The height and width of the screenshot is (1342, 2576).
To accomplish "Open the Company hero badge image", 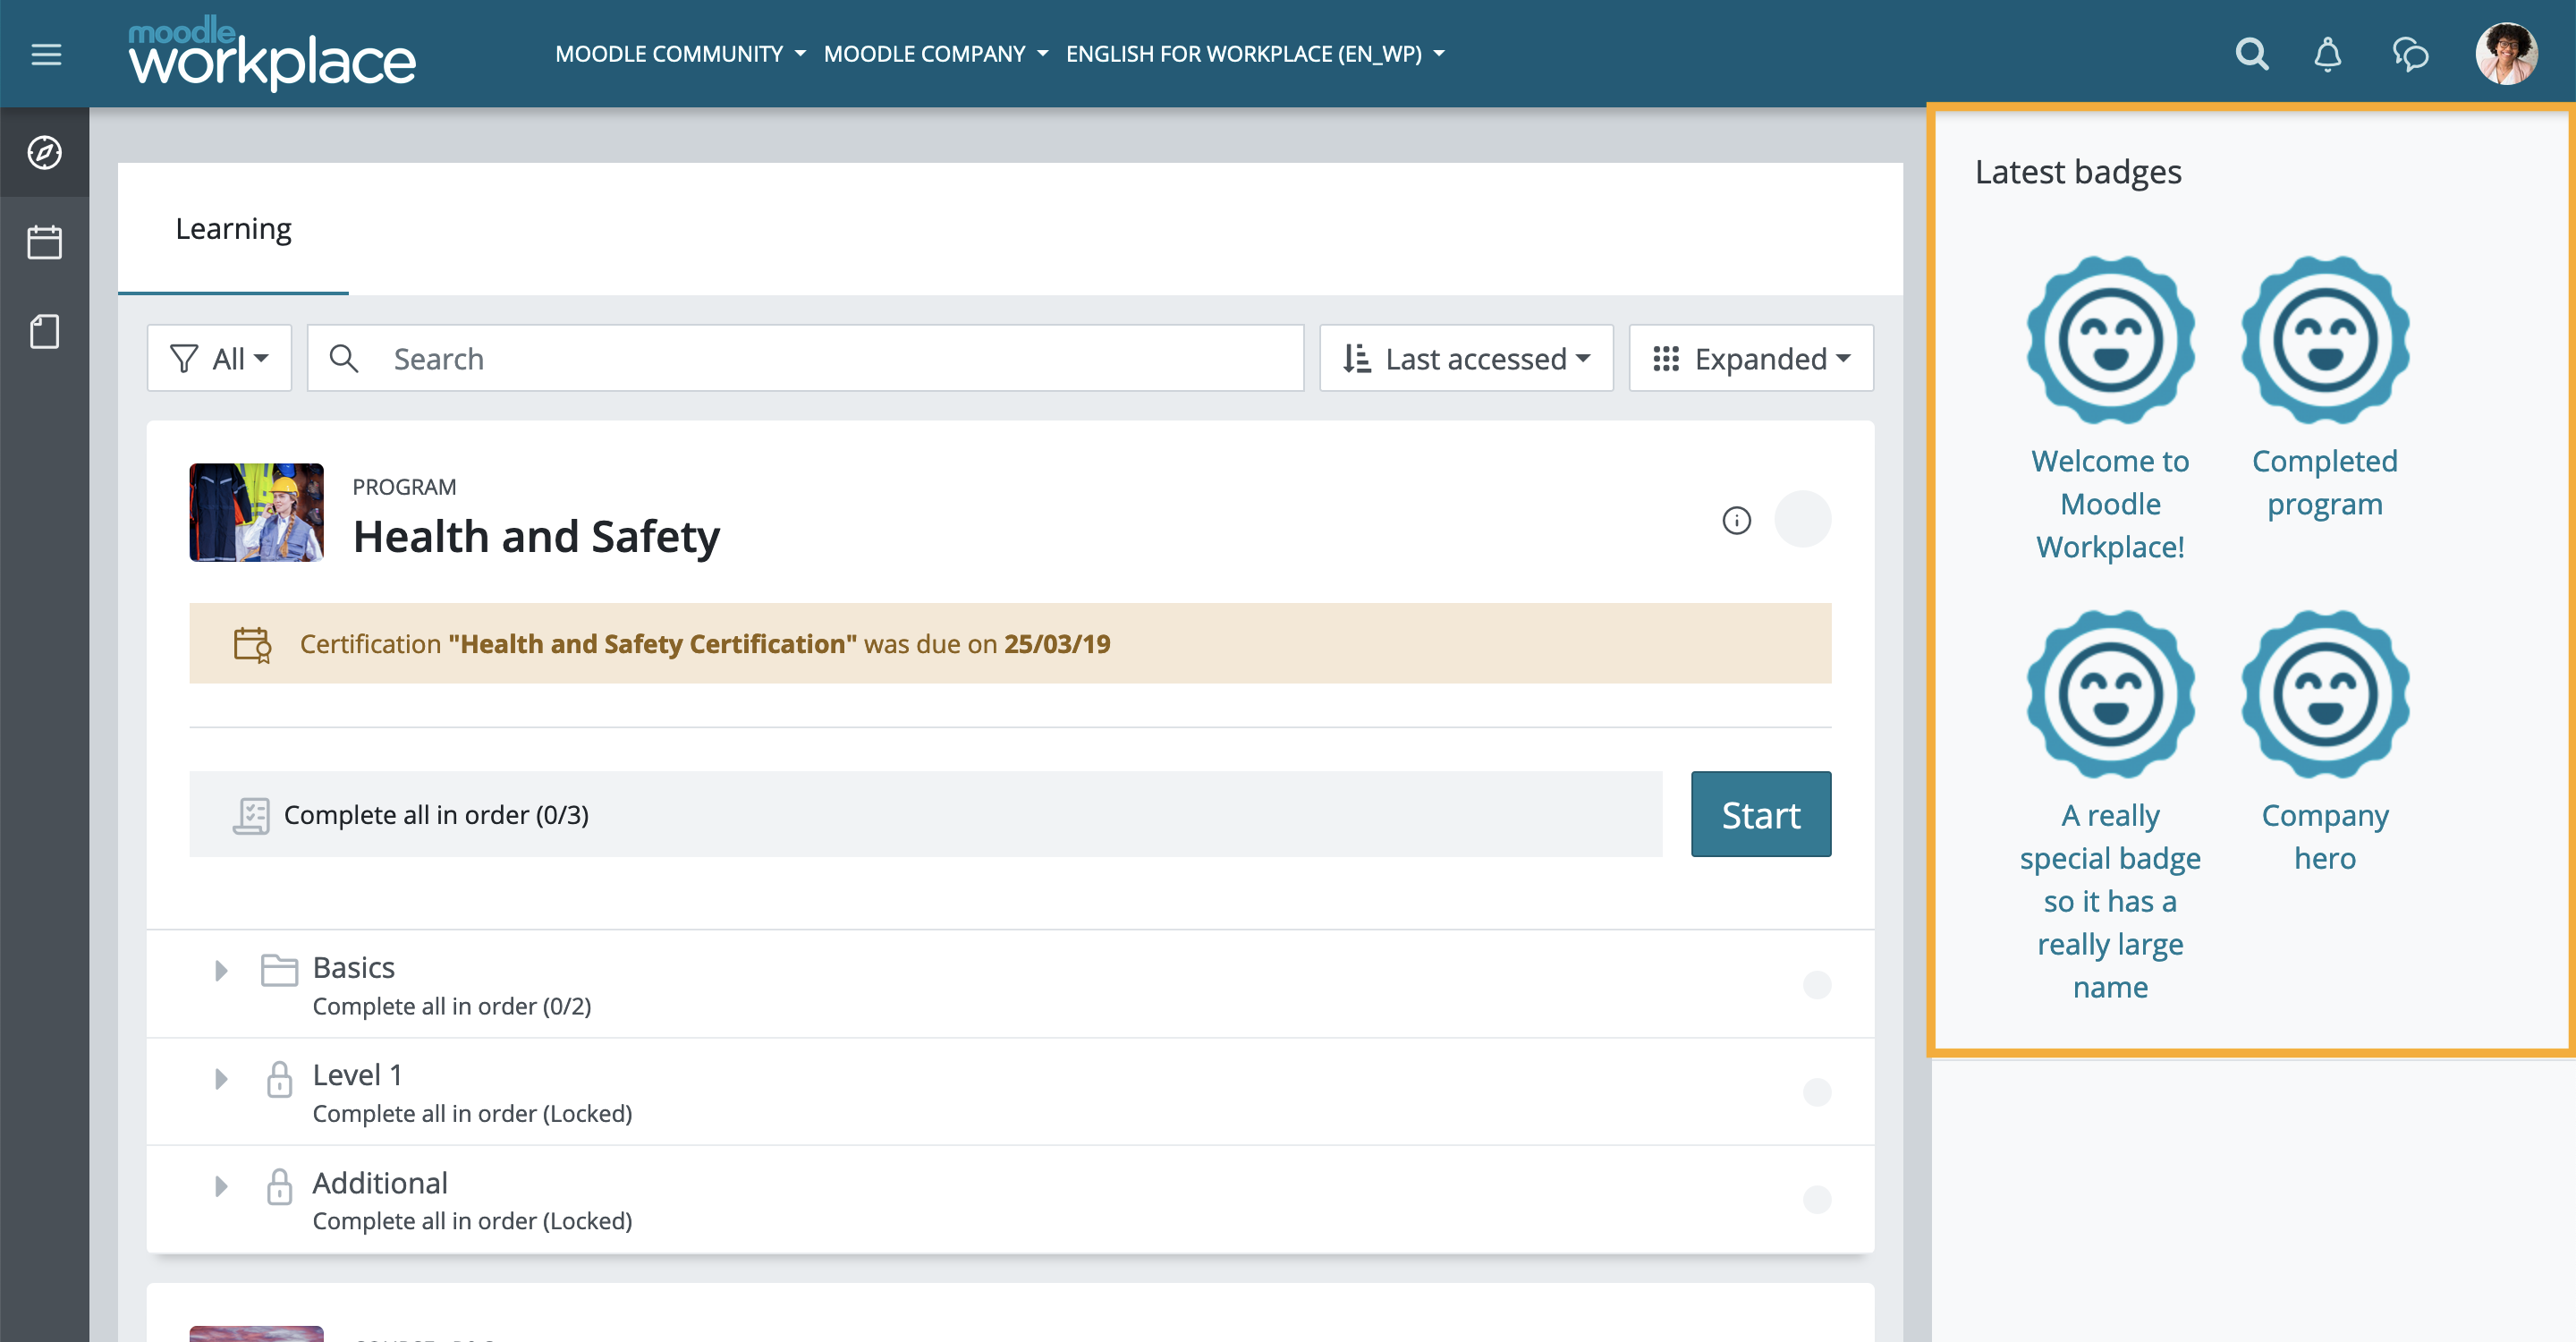I will tap(2325, 694).
